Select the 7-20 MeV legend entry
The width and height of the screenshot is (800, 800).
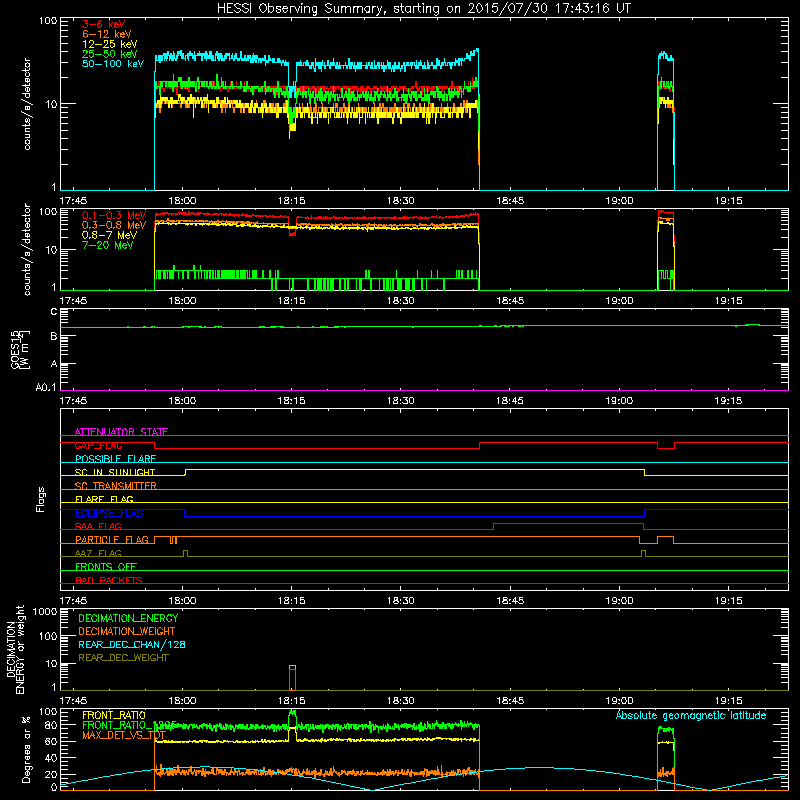point(107,245)
